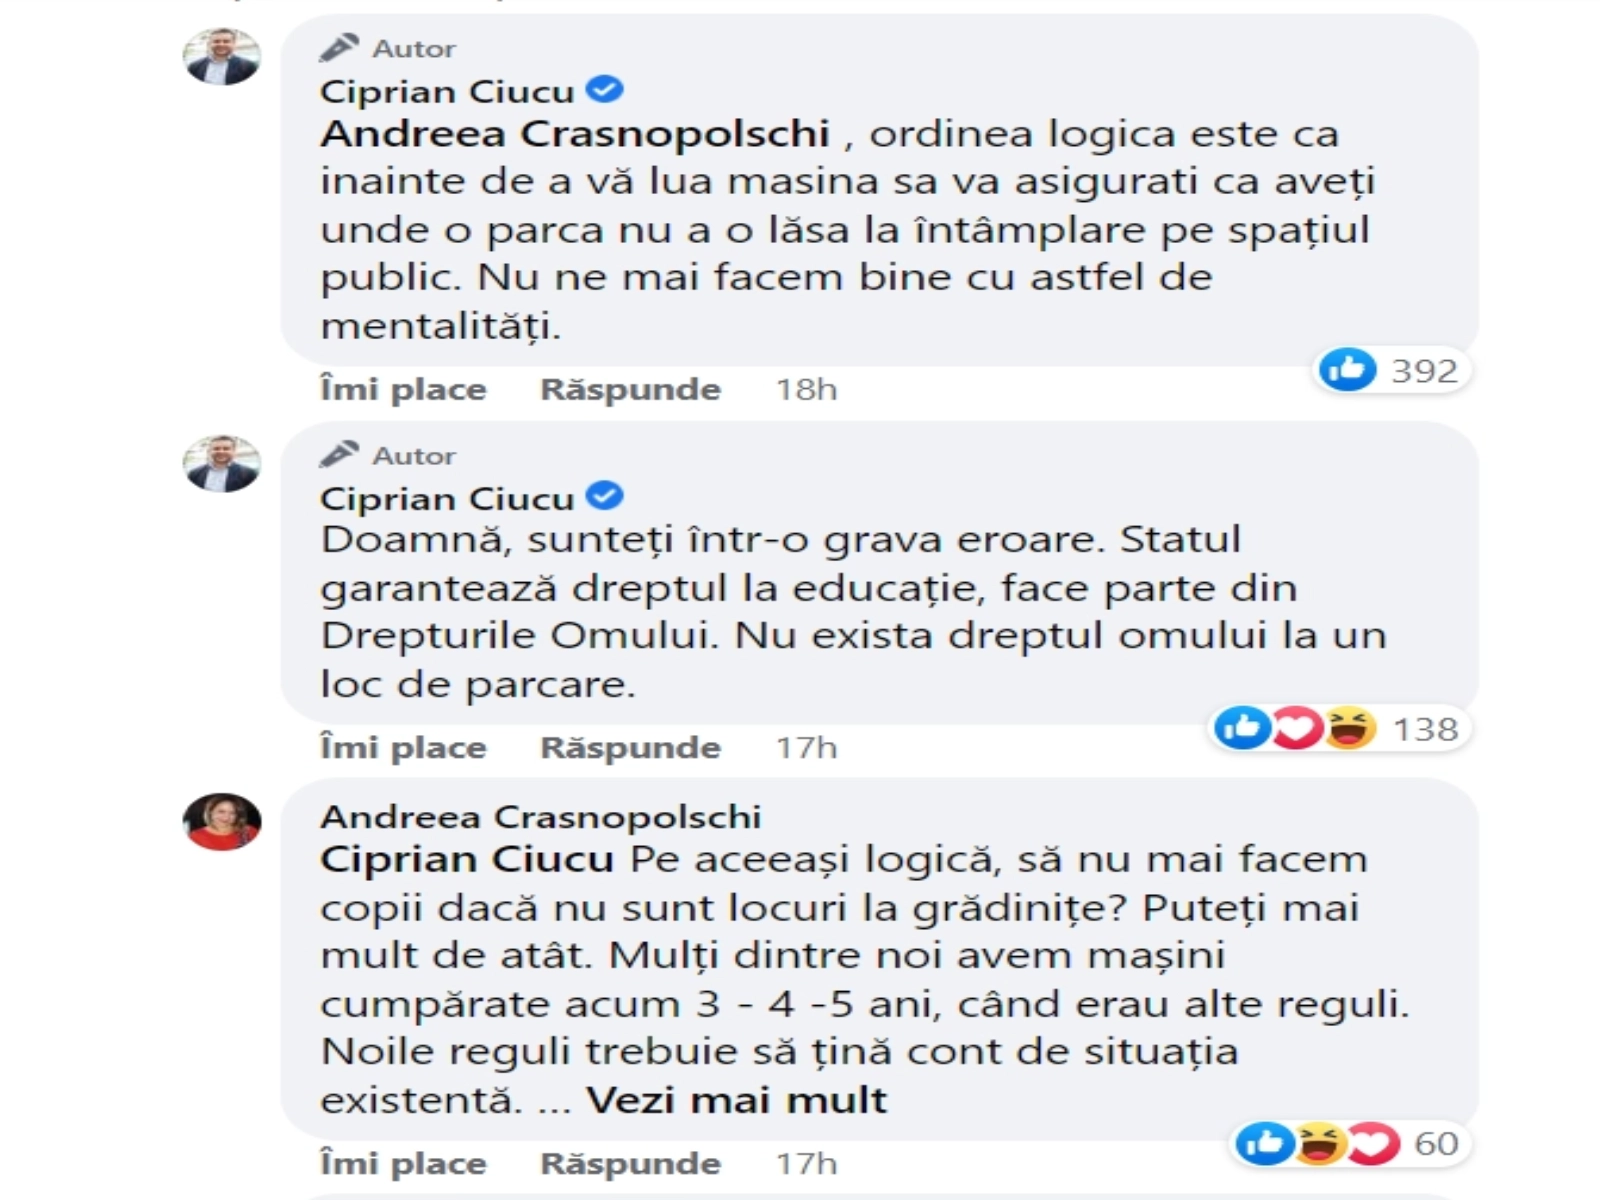Viewport: 1600px width, 1200px height.
Task: Expand comment with Vezi mai mult
Action: point(737,1100)
